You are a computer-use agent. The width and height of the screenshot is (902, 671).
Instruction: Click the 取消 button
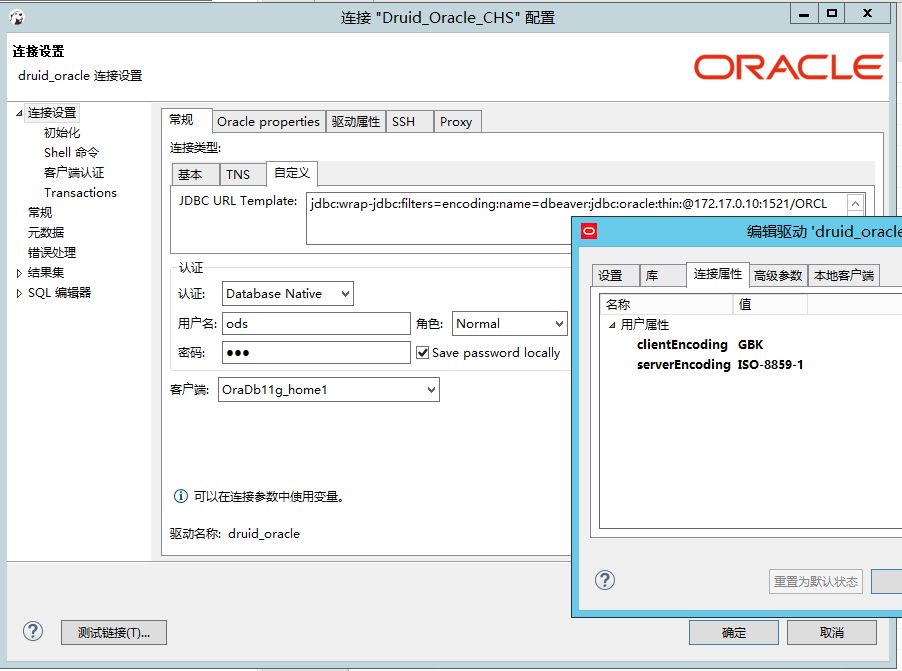point(831,632)
